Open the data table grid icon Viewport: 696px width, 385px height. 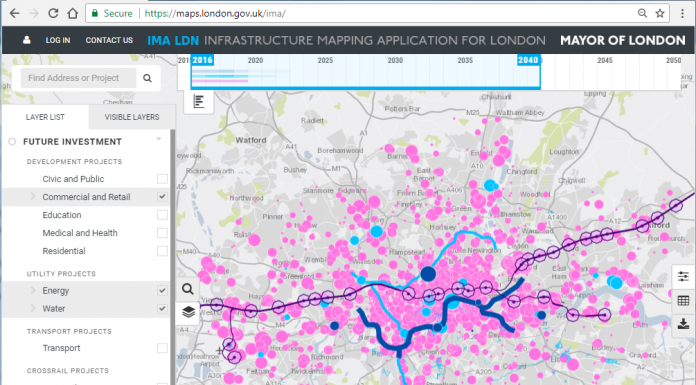683,301
